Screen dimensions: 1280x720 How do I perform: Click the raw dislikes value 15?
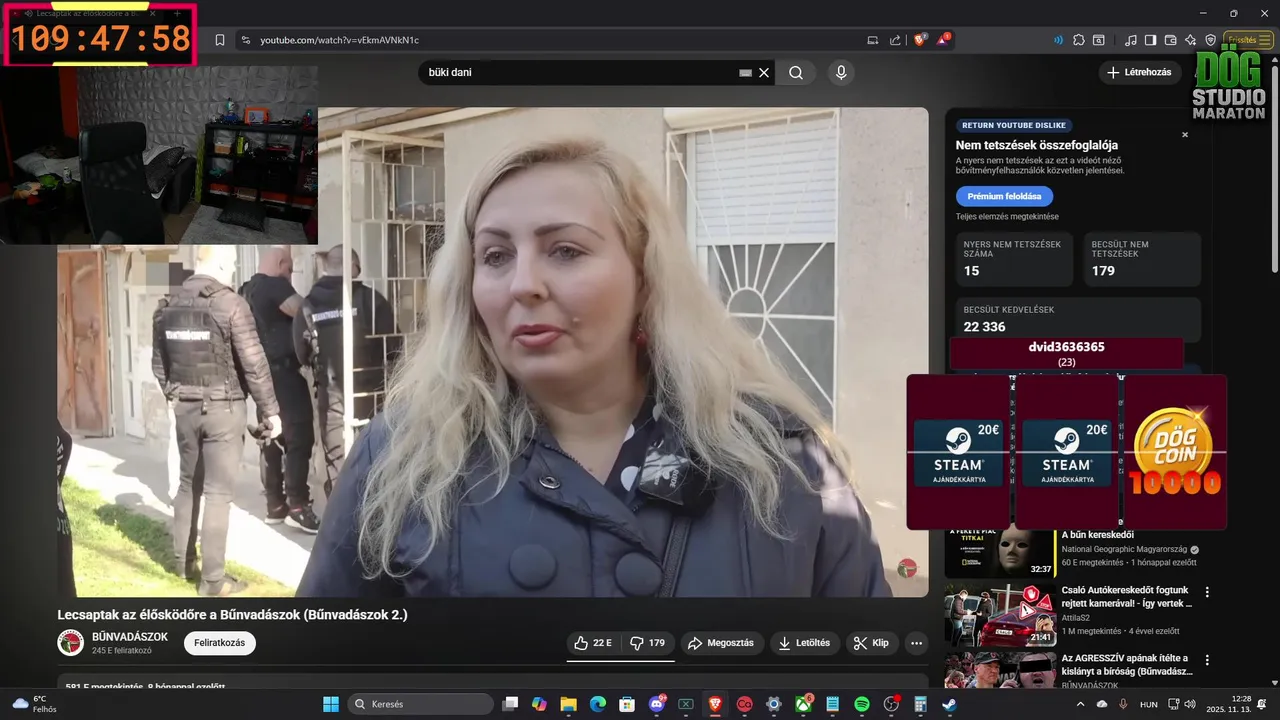[971, 271]
